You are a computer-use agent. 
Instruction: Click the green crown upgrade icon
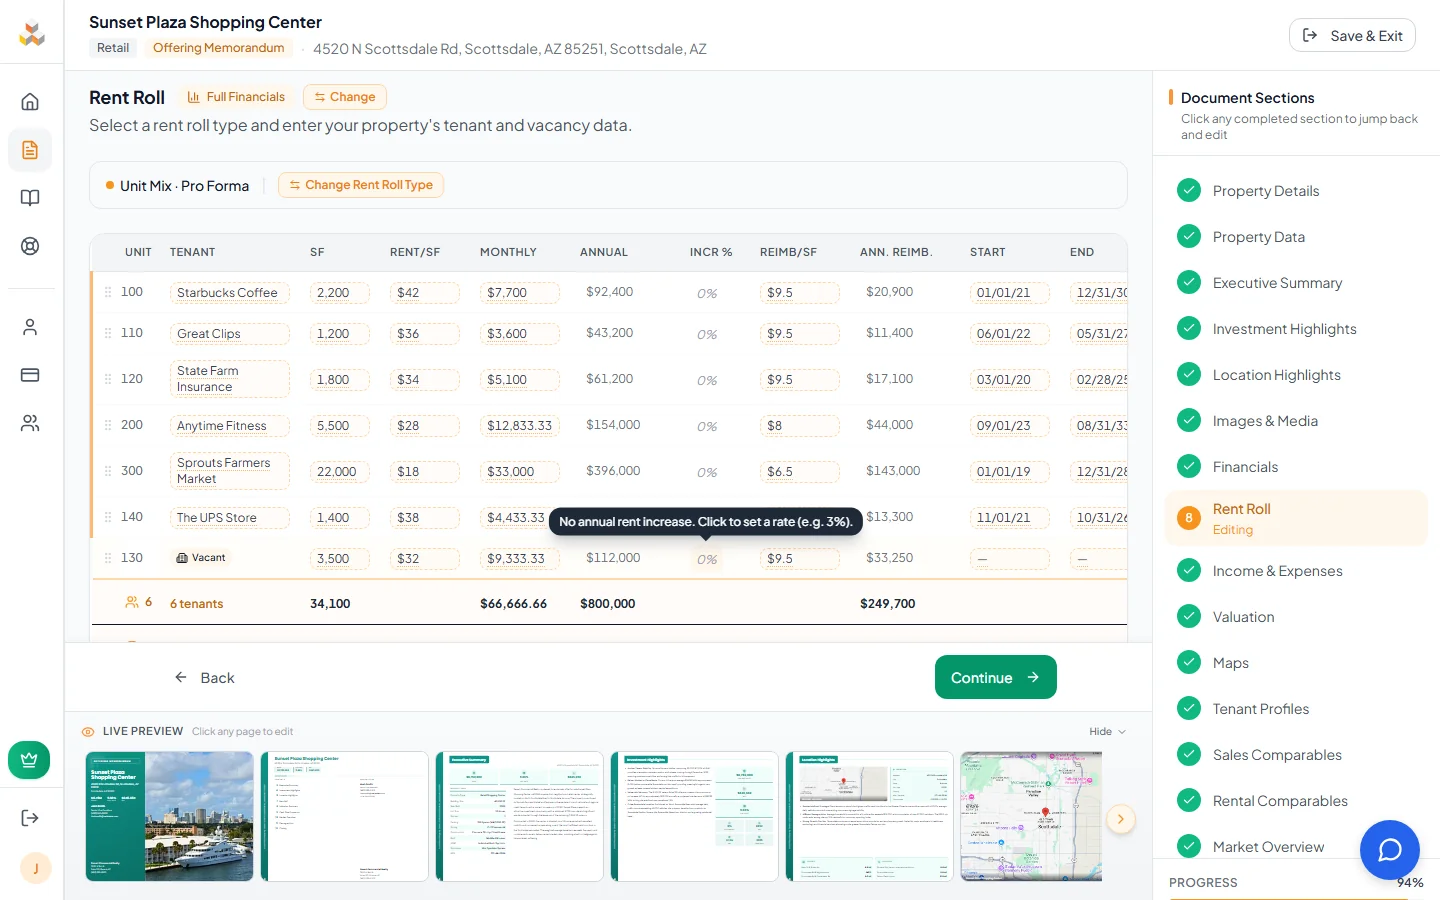pyautogui.click(x=29, y=760)
